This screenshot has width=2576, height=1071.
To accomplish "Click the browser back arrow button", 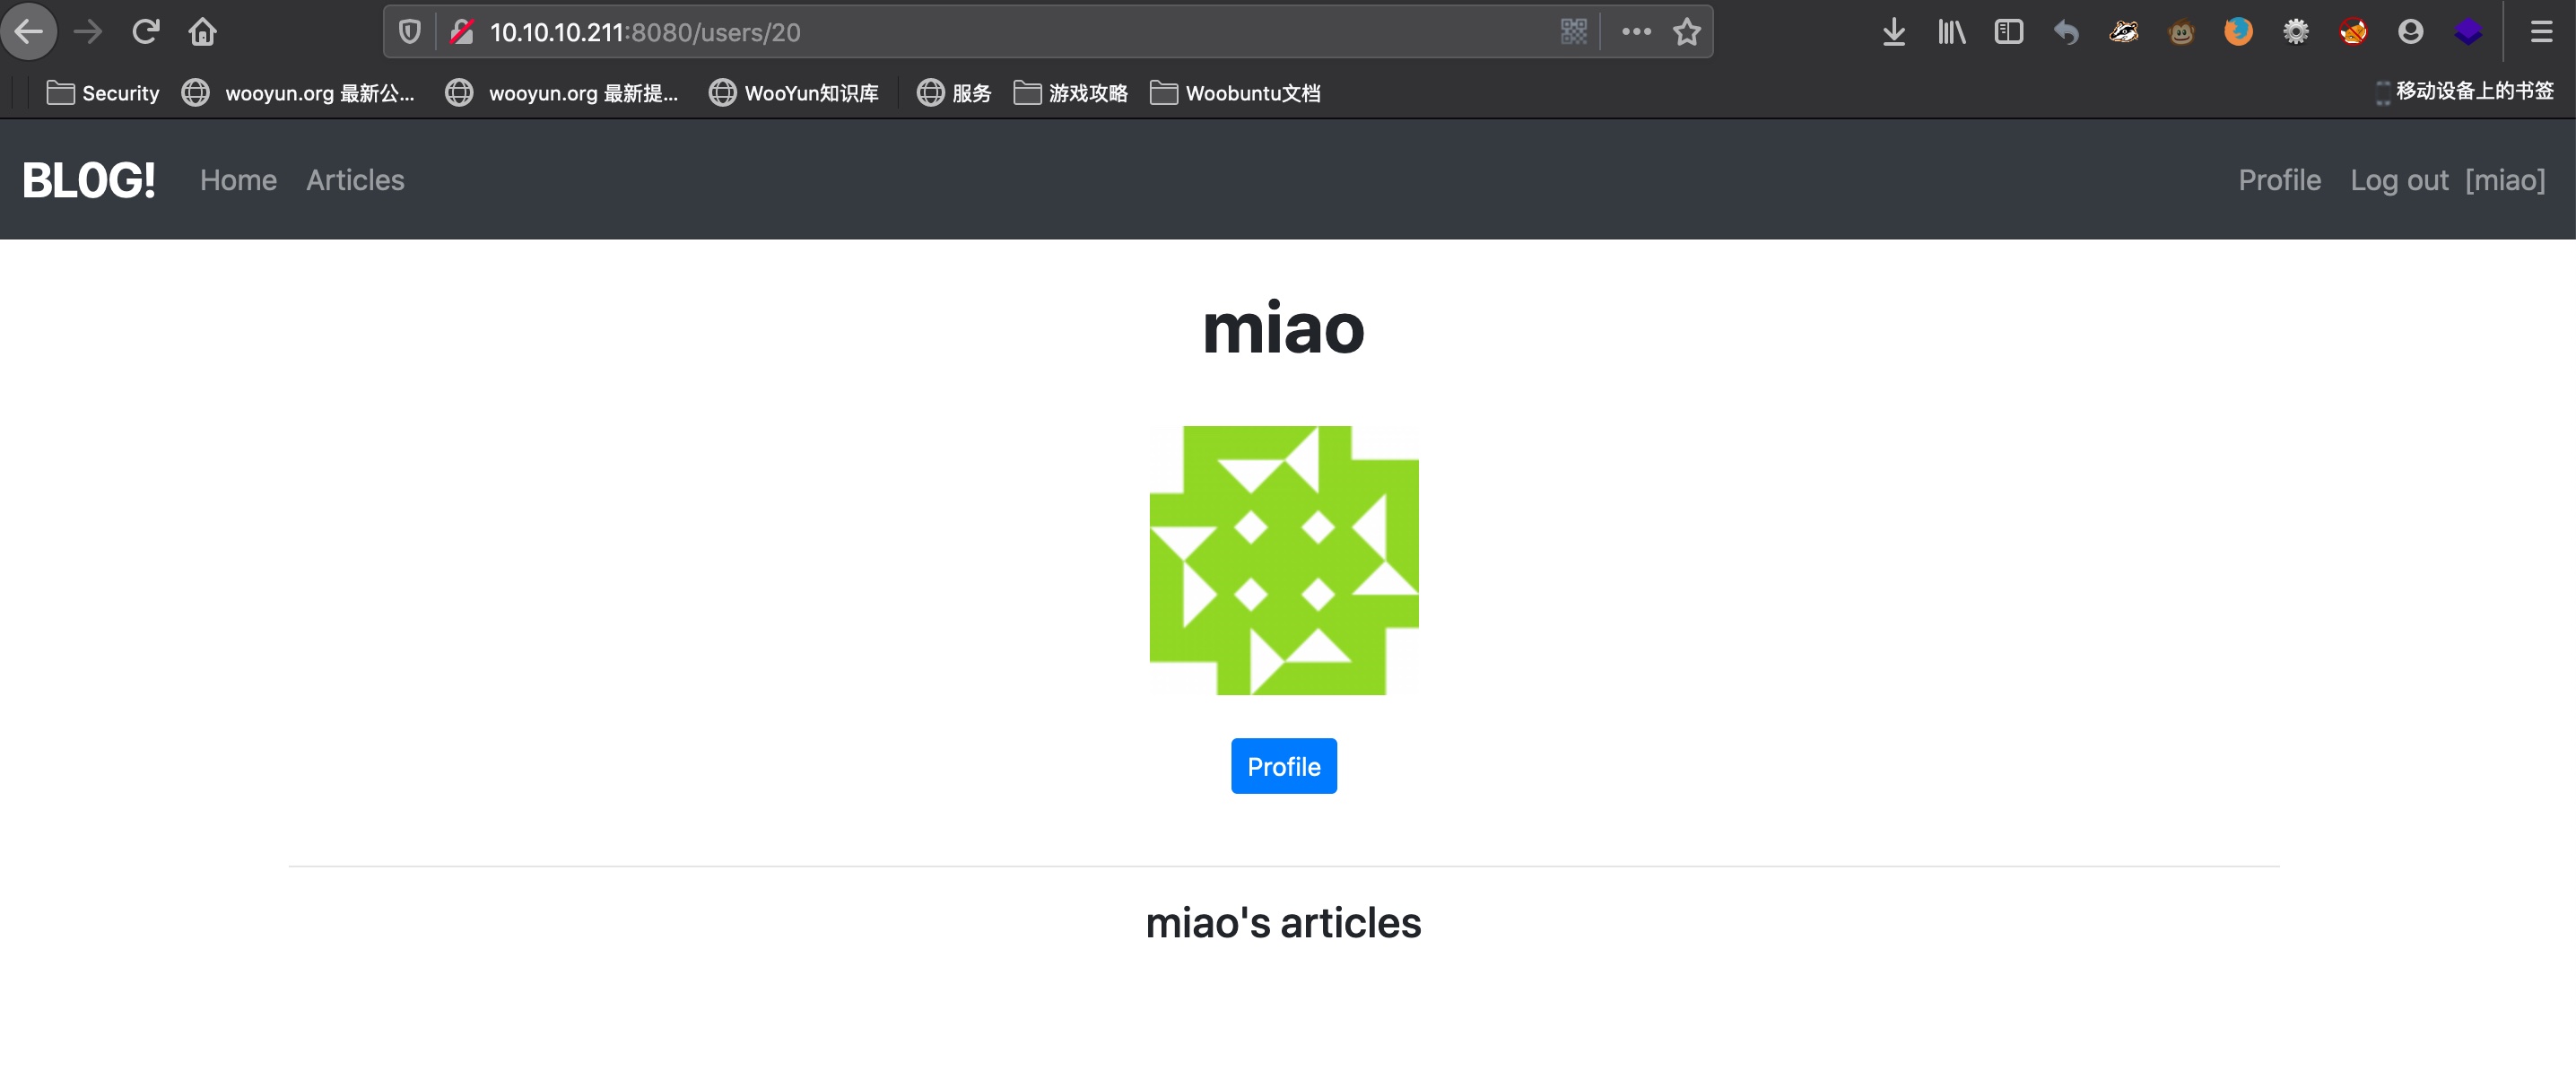I will click(28, 32).
